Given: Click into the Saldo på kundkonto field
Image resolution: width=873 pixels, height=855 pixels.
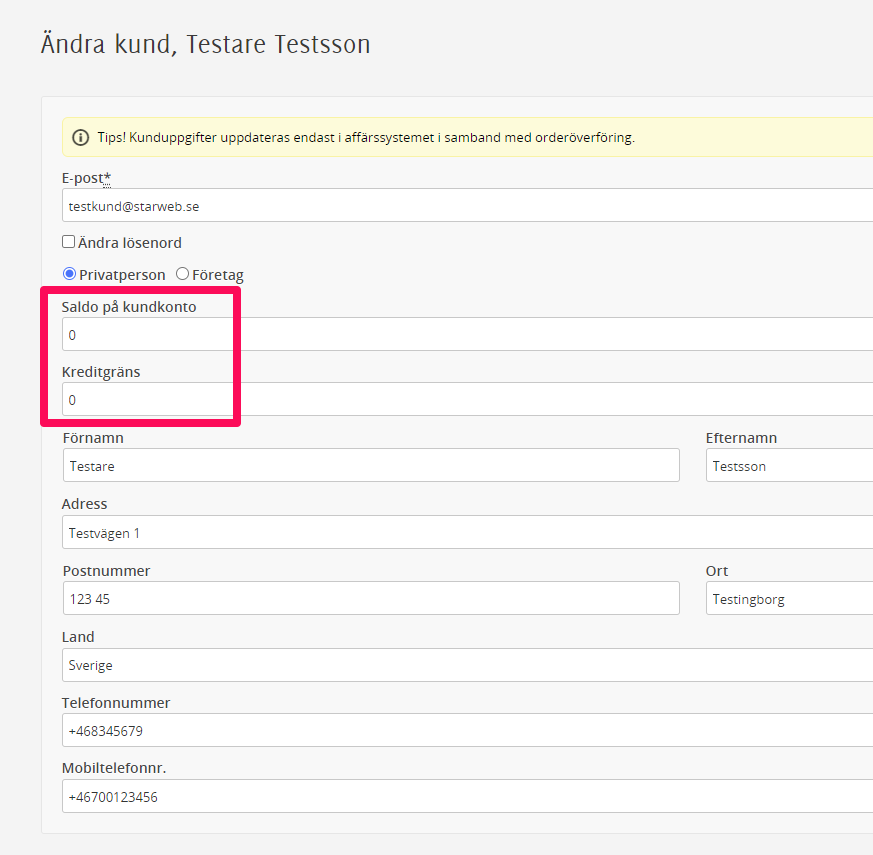Looking at the screenshot, I should pyautogui.click(x=467, y=335).
